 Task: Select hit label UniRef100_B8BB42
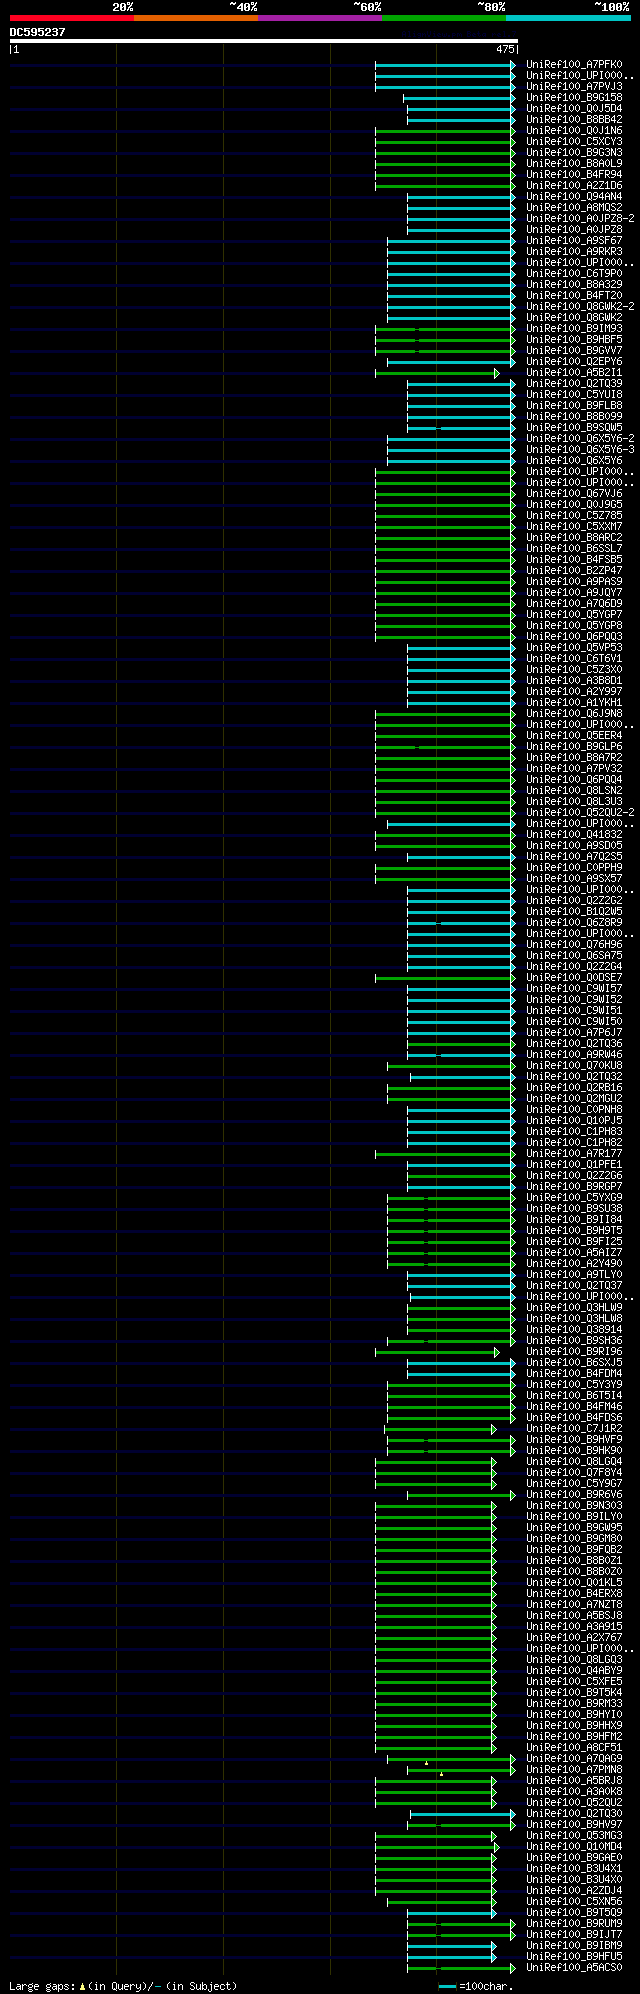pos(574,120)
